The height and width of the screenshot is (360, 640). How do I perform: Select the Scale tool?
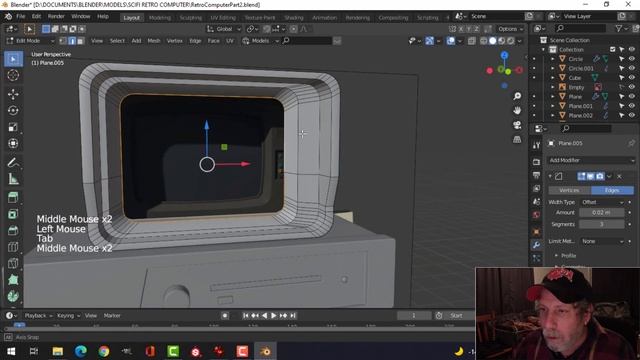13,127
